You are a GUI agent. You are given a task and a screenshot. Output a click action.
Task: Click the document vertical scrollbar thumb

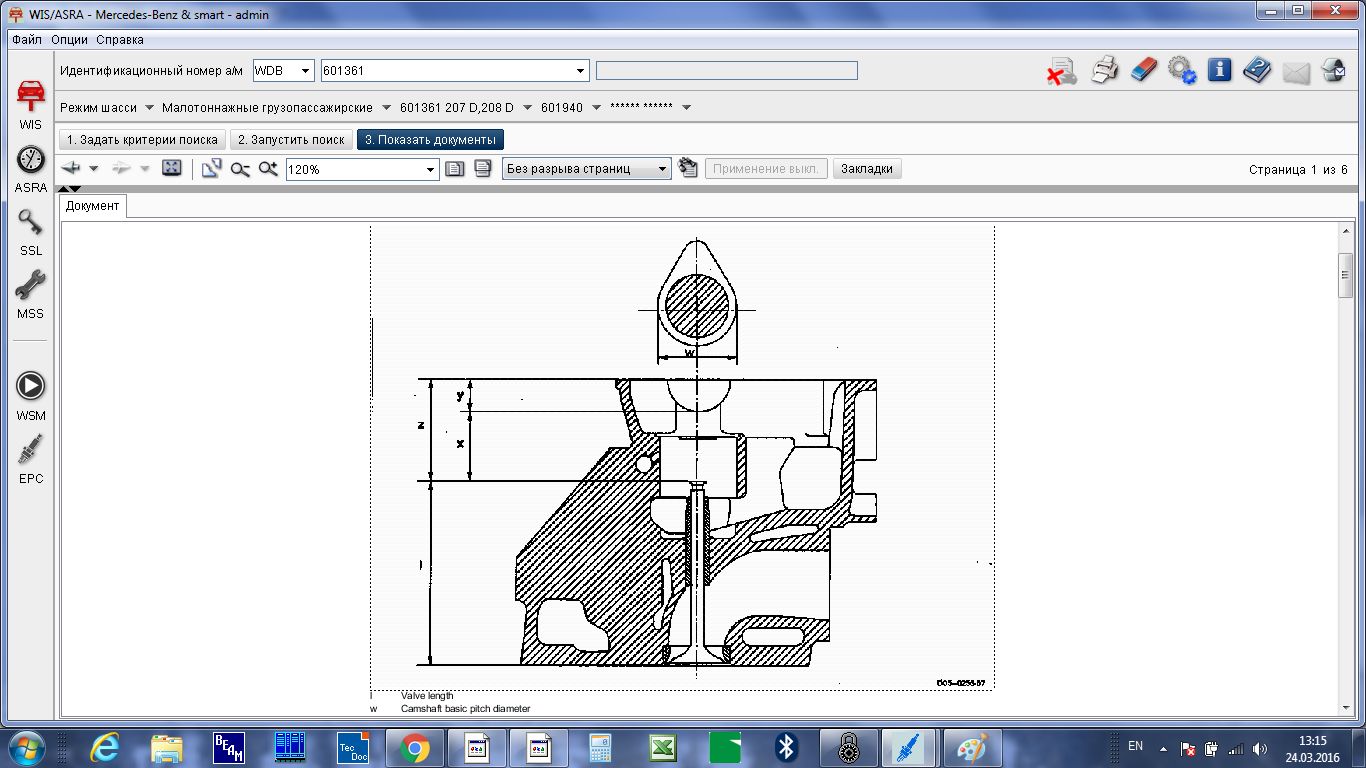pyautogui.click(x=1346, y=275)
